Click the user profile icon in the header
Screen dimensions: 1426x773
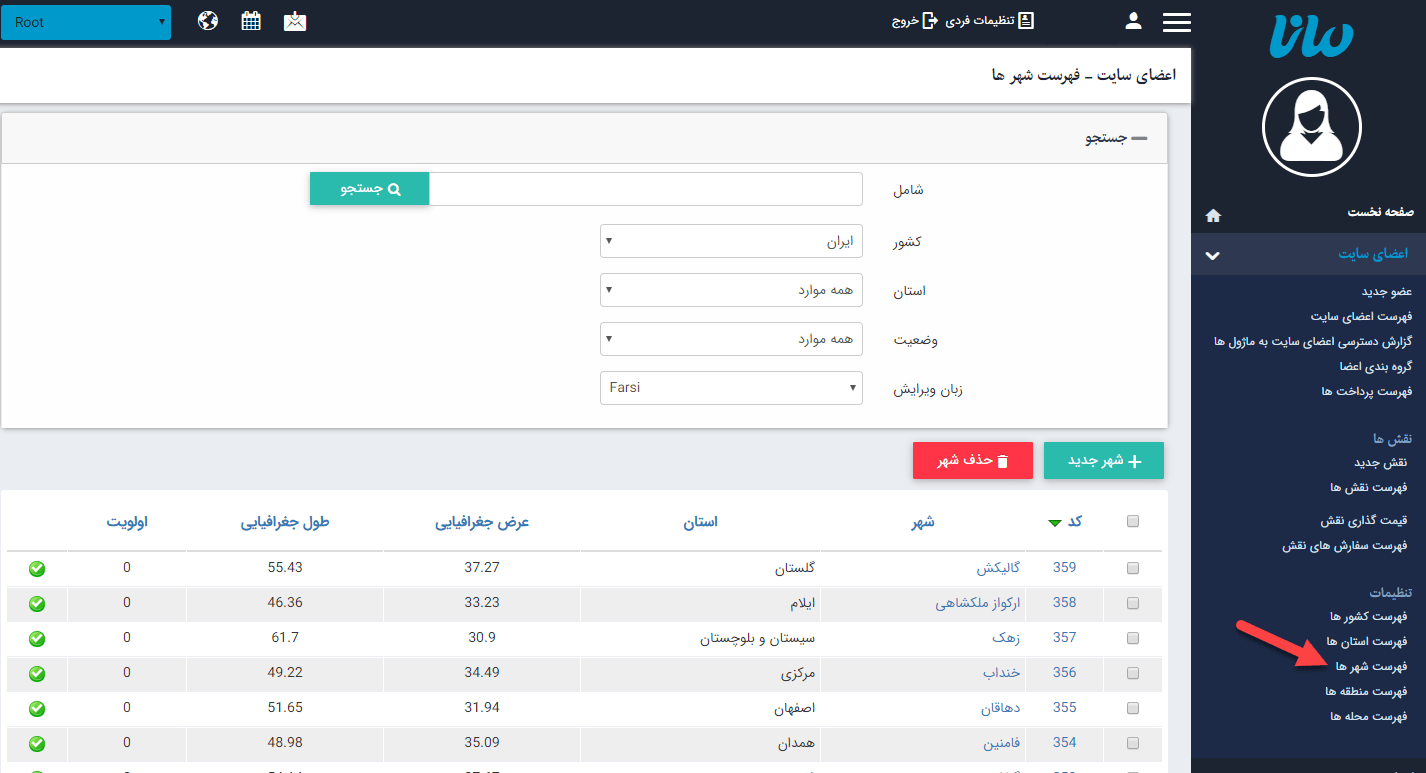click(x=1133, y=19)
